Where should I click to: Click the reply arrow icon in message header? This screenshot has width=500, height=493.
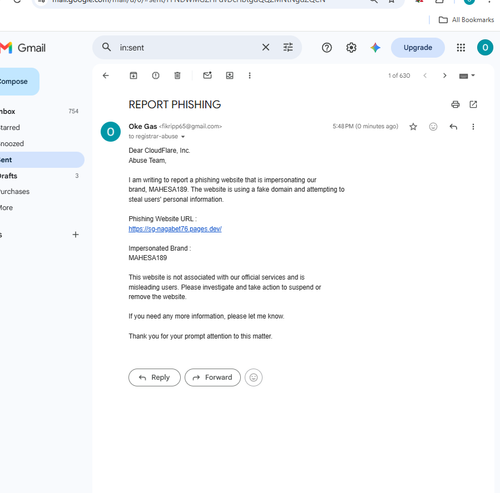coord(453,127)
